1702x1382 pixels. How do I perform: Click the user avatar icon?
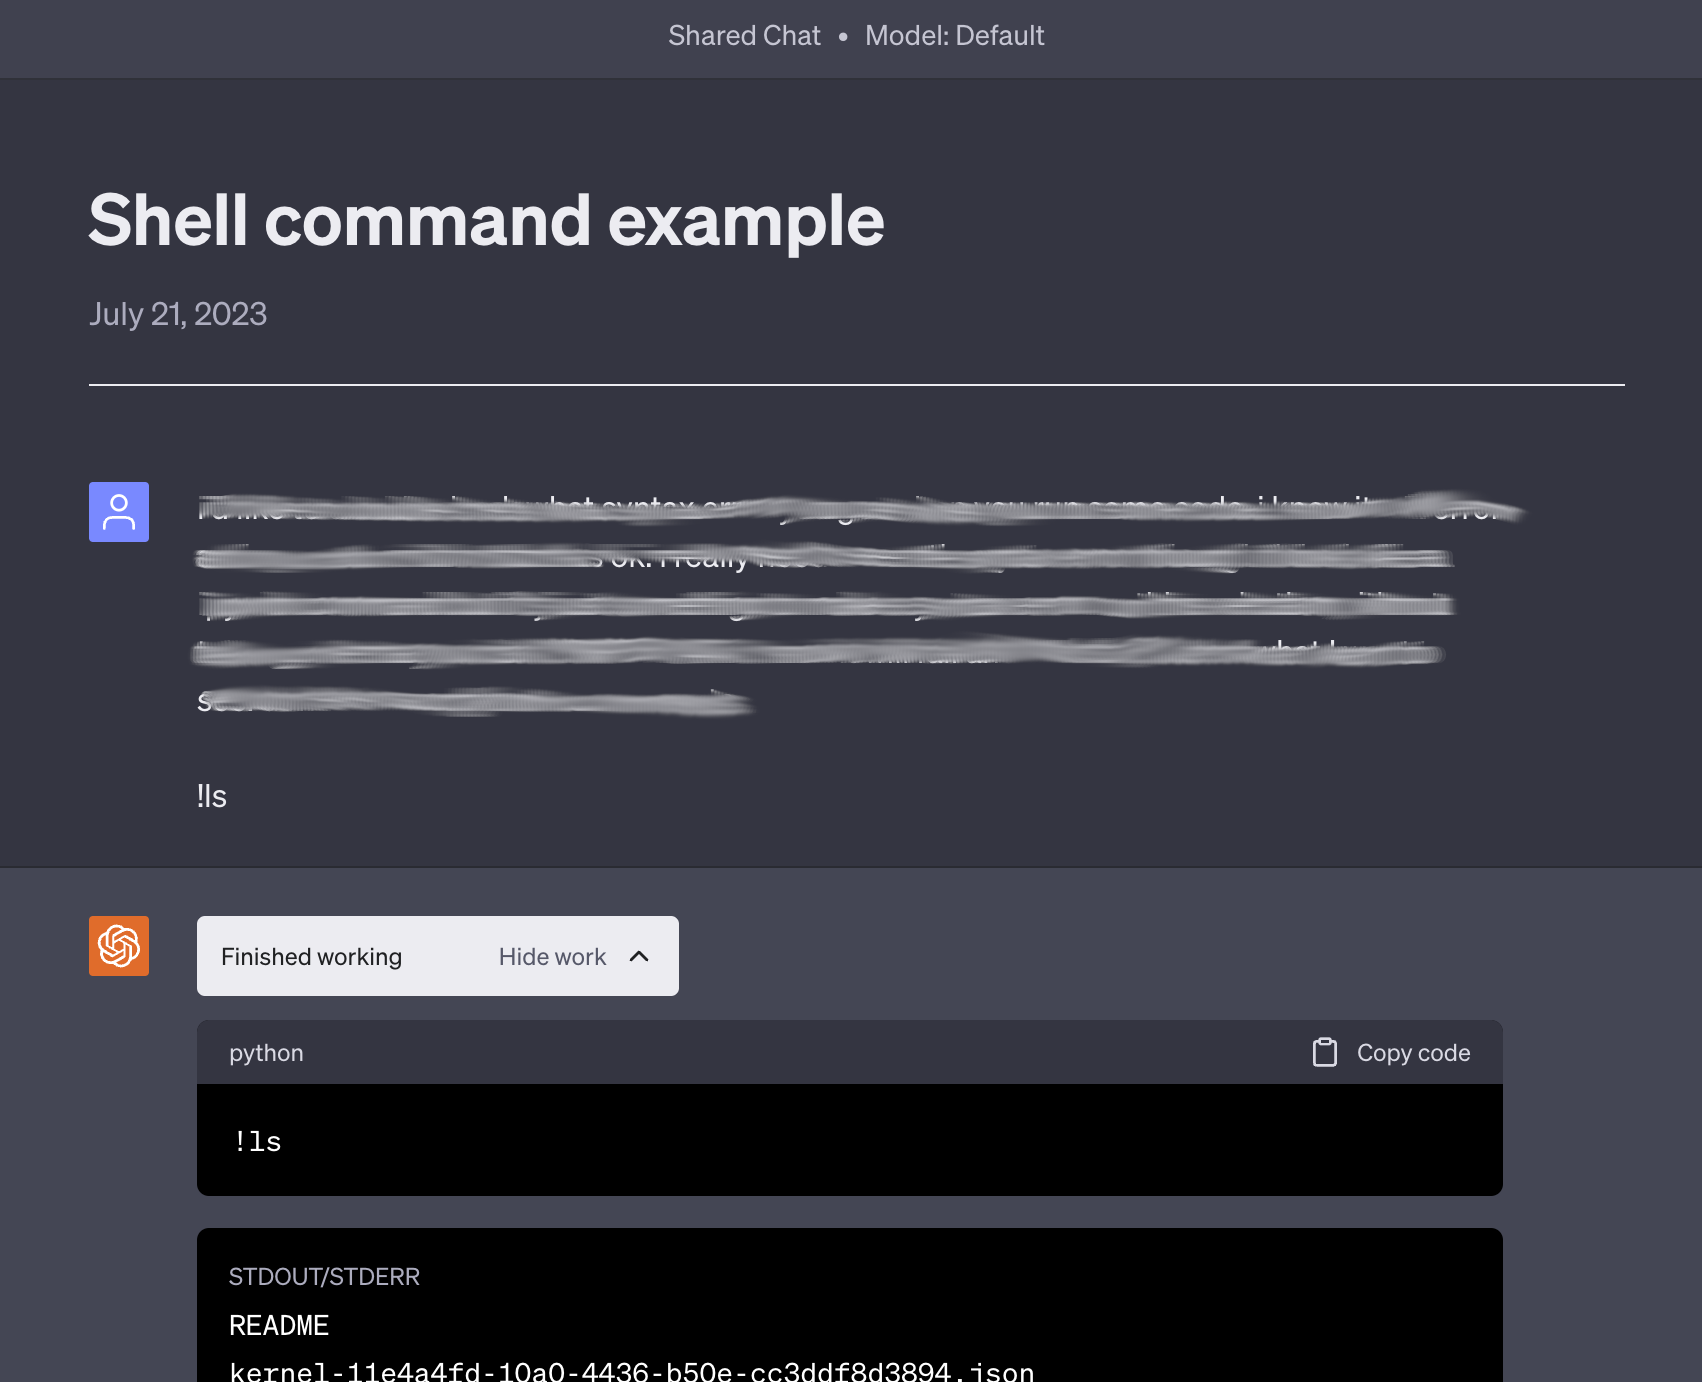119,512
